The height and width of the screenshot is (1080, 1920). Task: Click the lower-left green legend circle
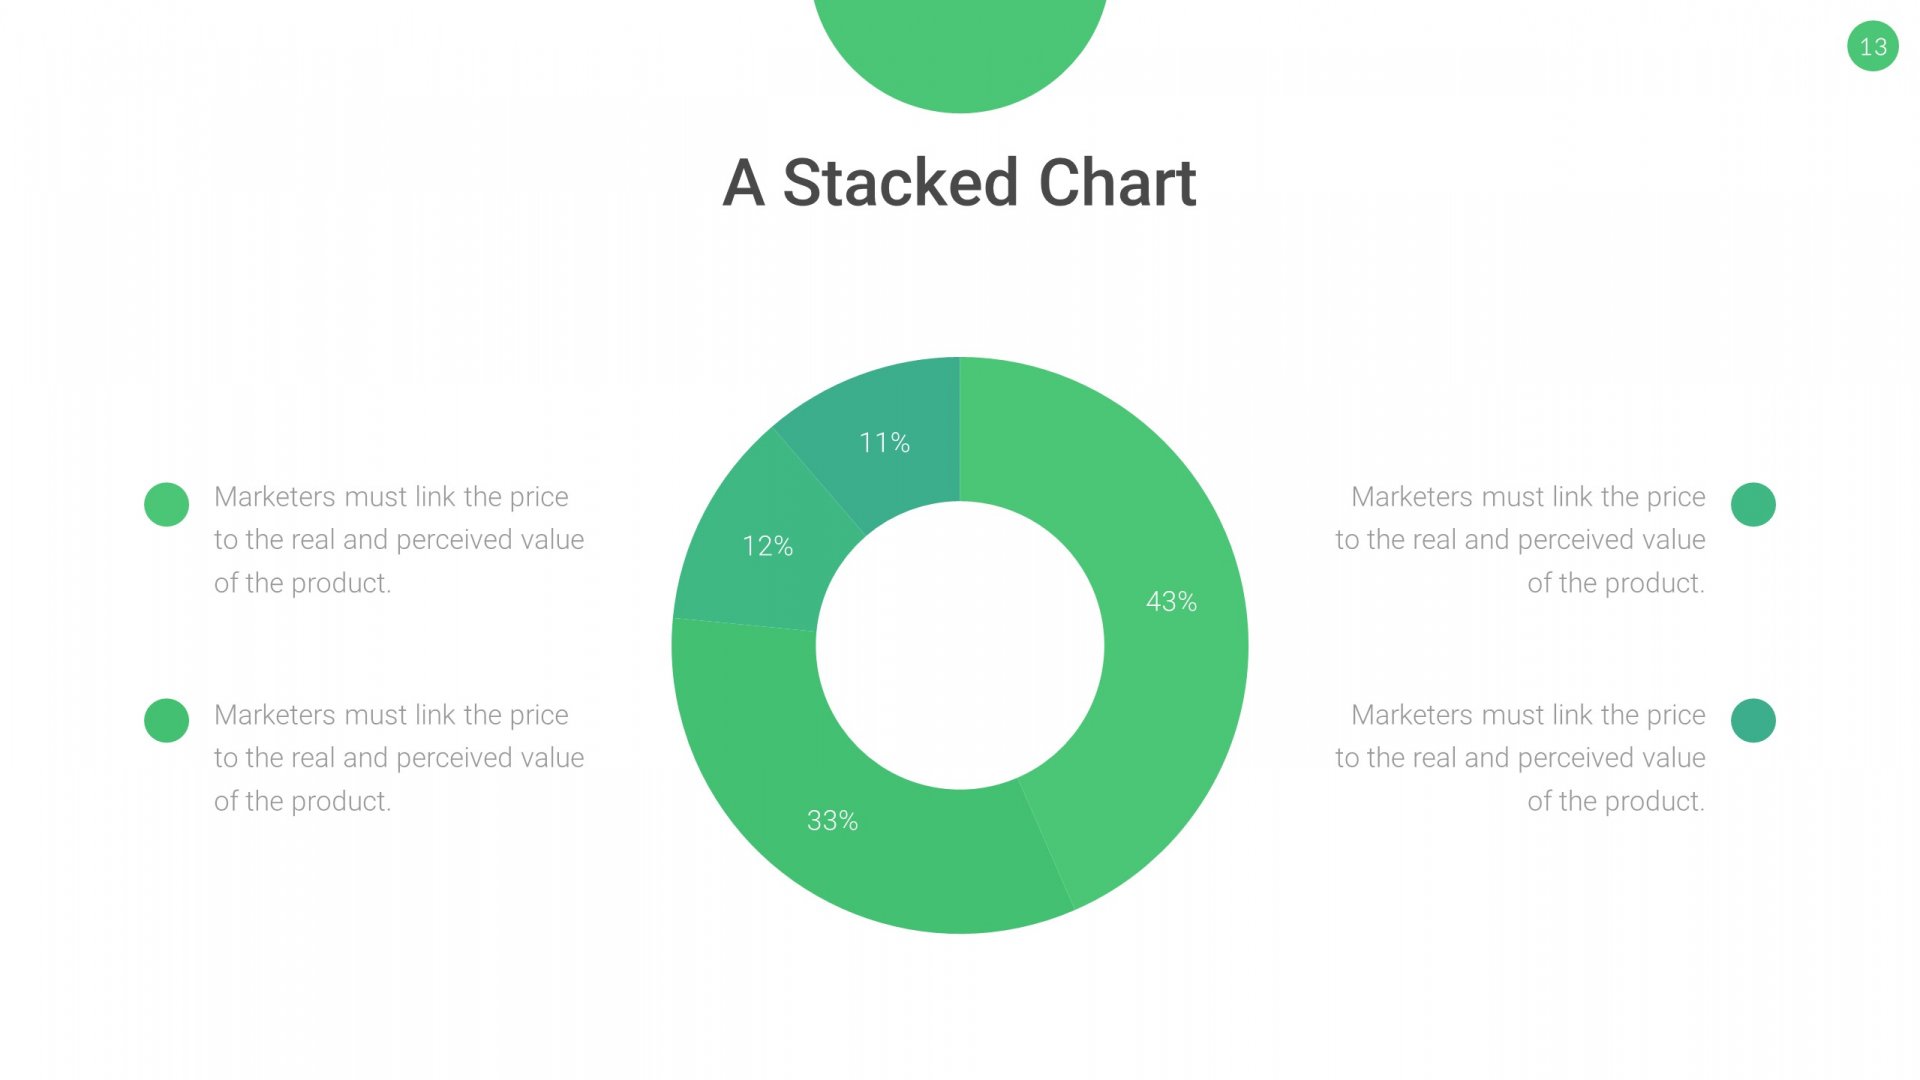(x=166, y=720)
